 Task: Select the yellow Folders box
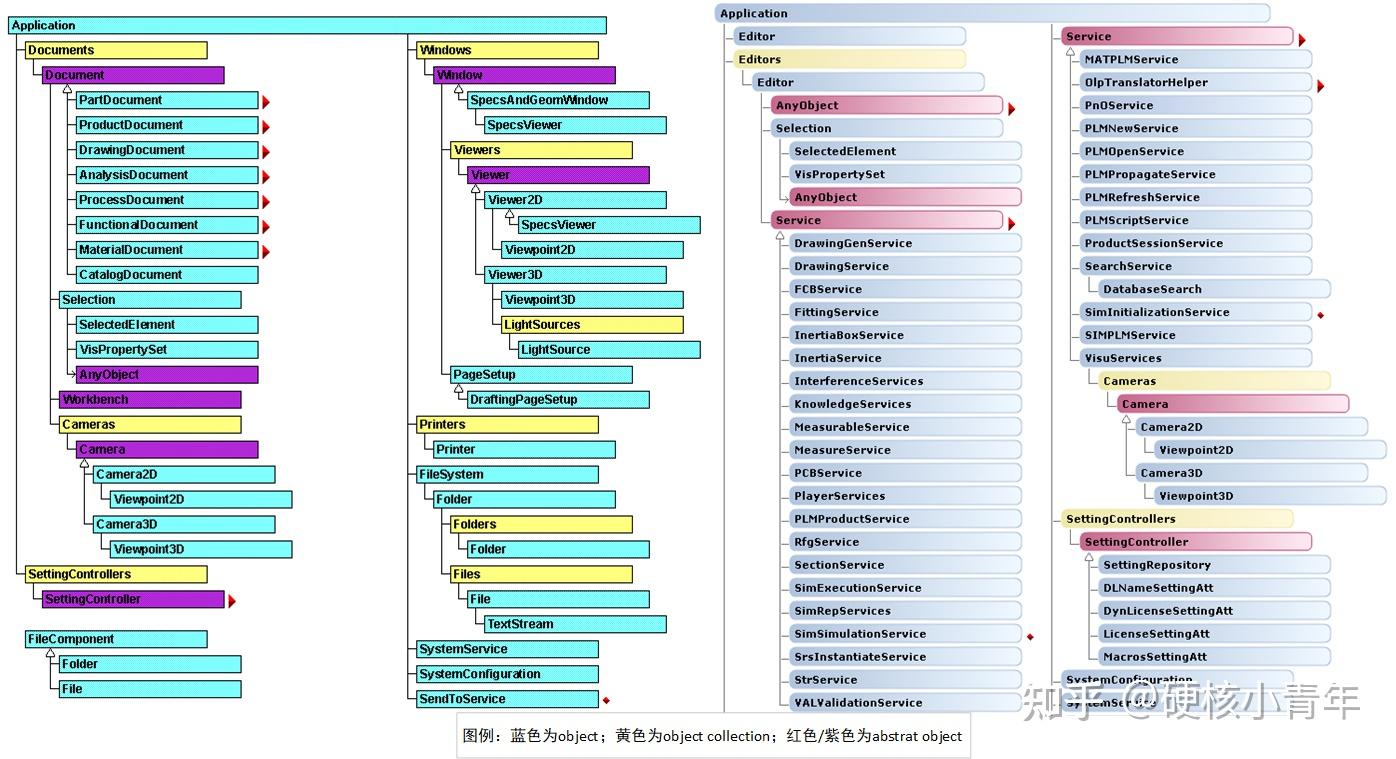coord(541,524)
